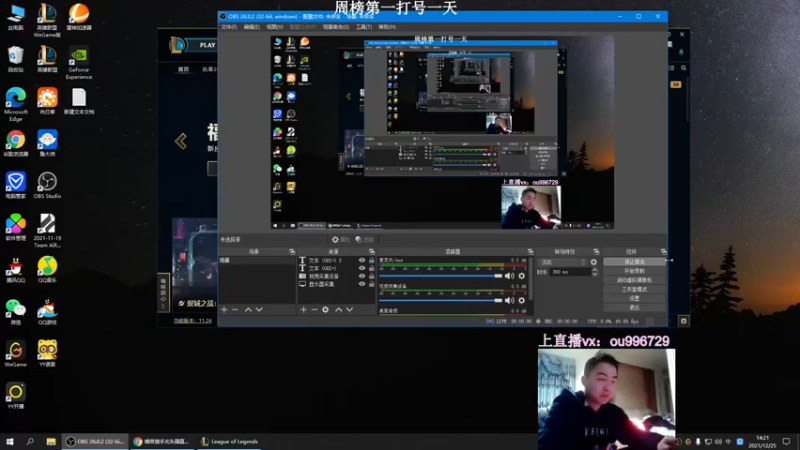Open QQ Music desktop shortcut

tap(47, 269)
